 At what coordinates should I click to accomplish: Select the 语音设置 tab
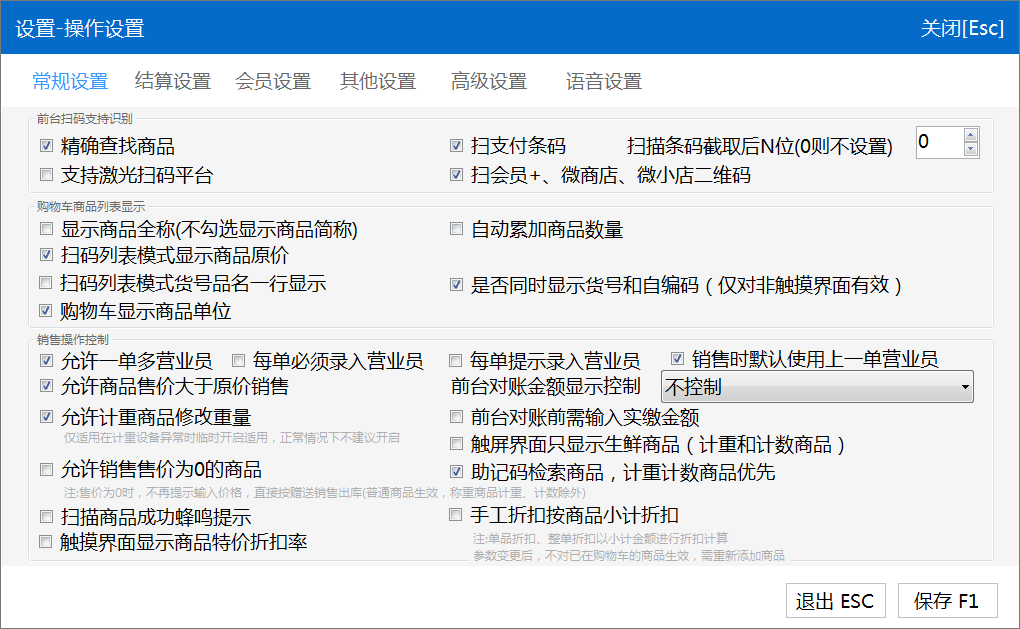point(603,82)
